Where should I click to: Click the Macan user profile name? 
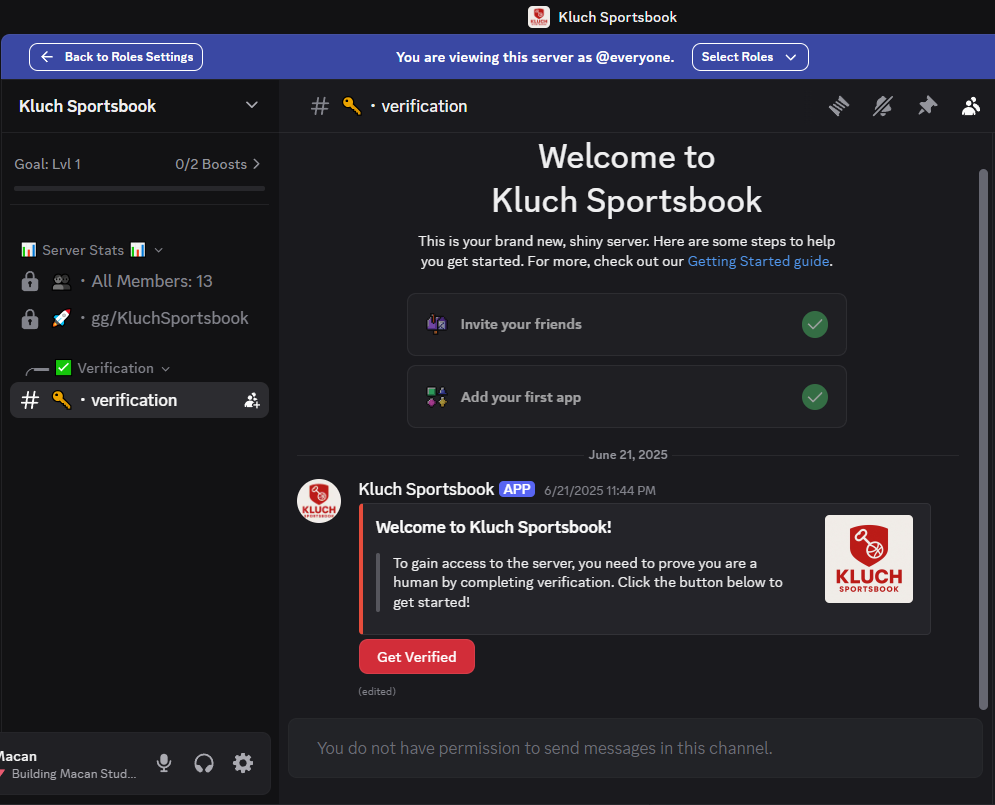pos(18,756)
